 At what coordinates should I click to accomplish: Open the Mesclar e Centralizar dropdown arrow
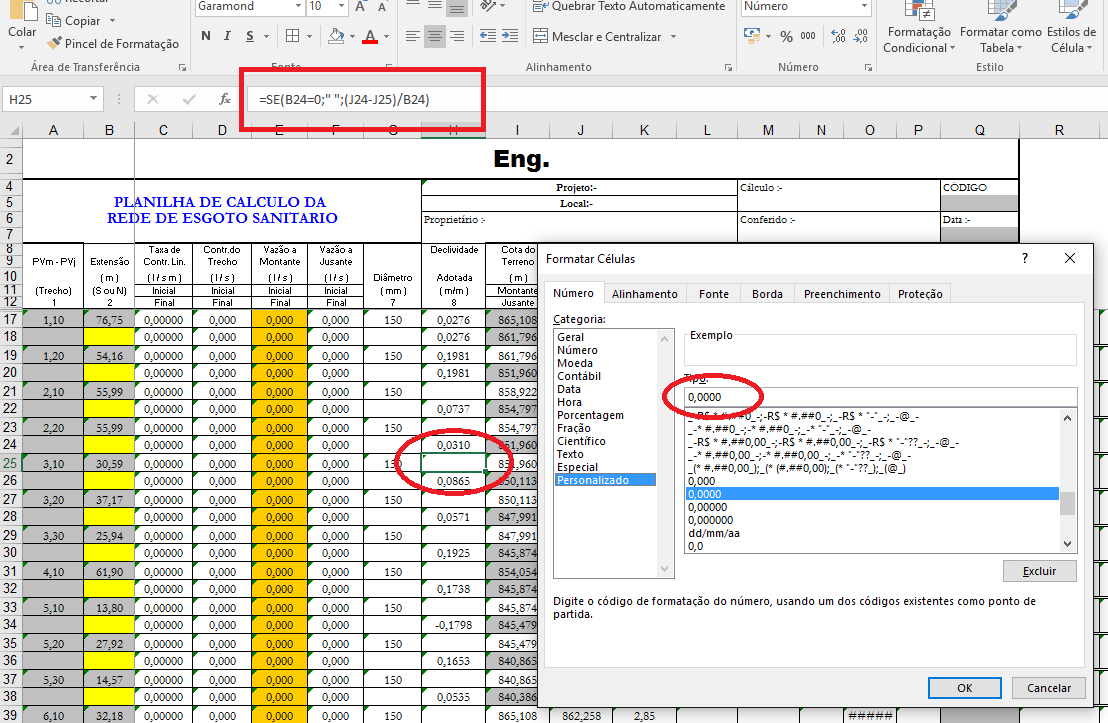coord(673,36)
